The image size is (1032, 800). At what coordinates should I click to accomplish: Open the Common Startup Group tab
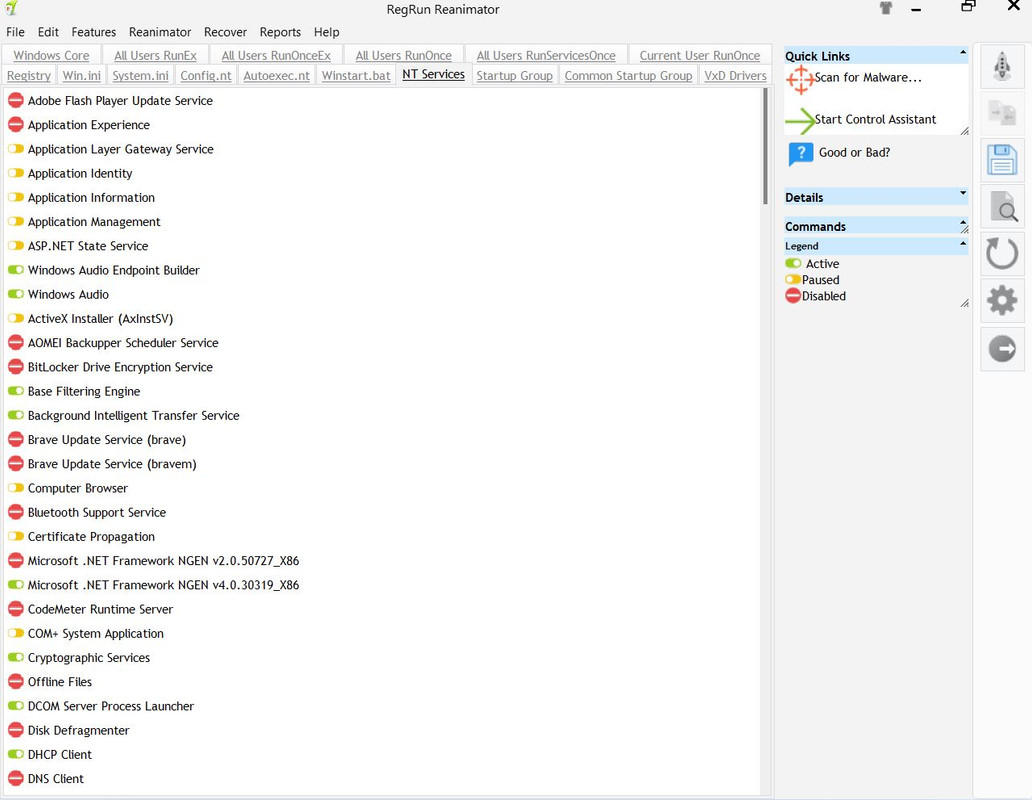629,76
